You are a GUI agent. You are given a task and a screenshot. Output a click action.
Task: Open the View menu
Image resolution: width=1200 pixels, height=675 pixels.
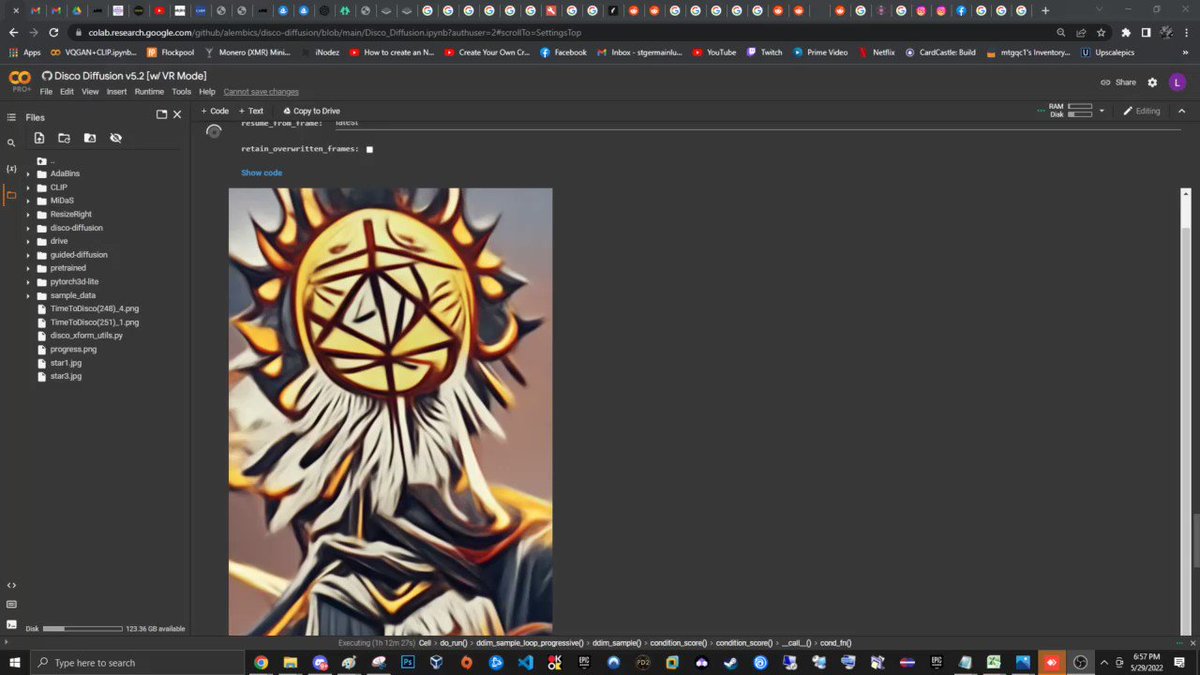tap(90, 92)
